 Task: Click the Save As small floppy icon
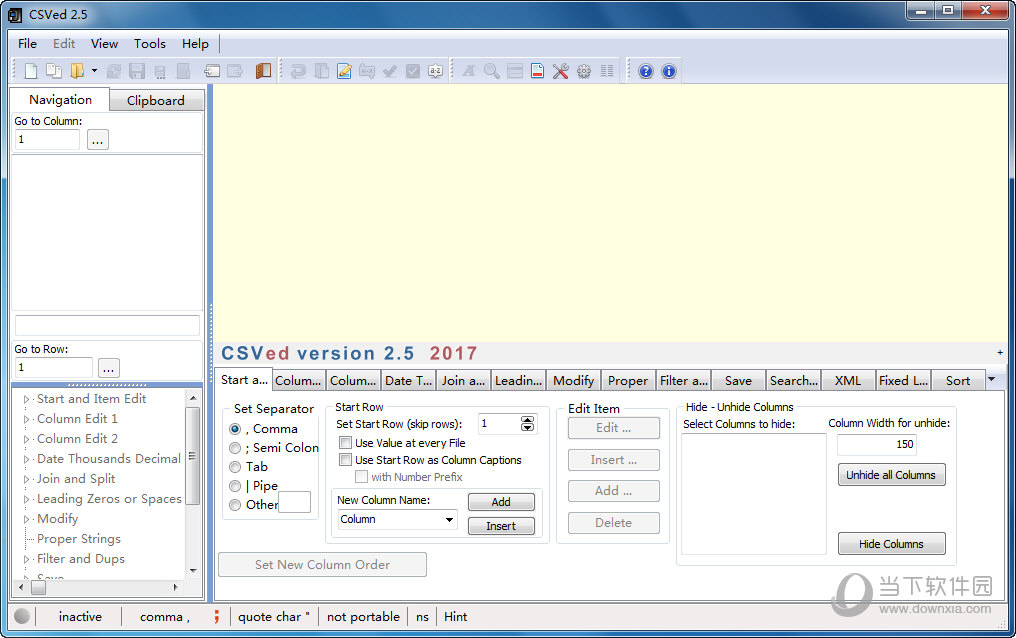pyautogui.click(x=160, y=71)
